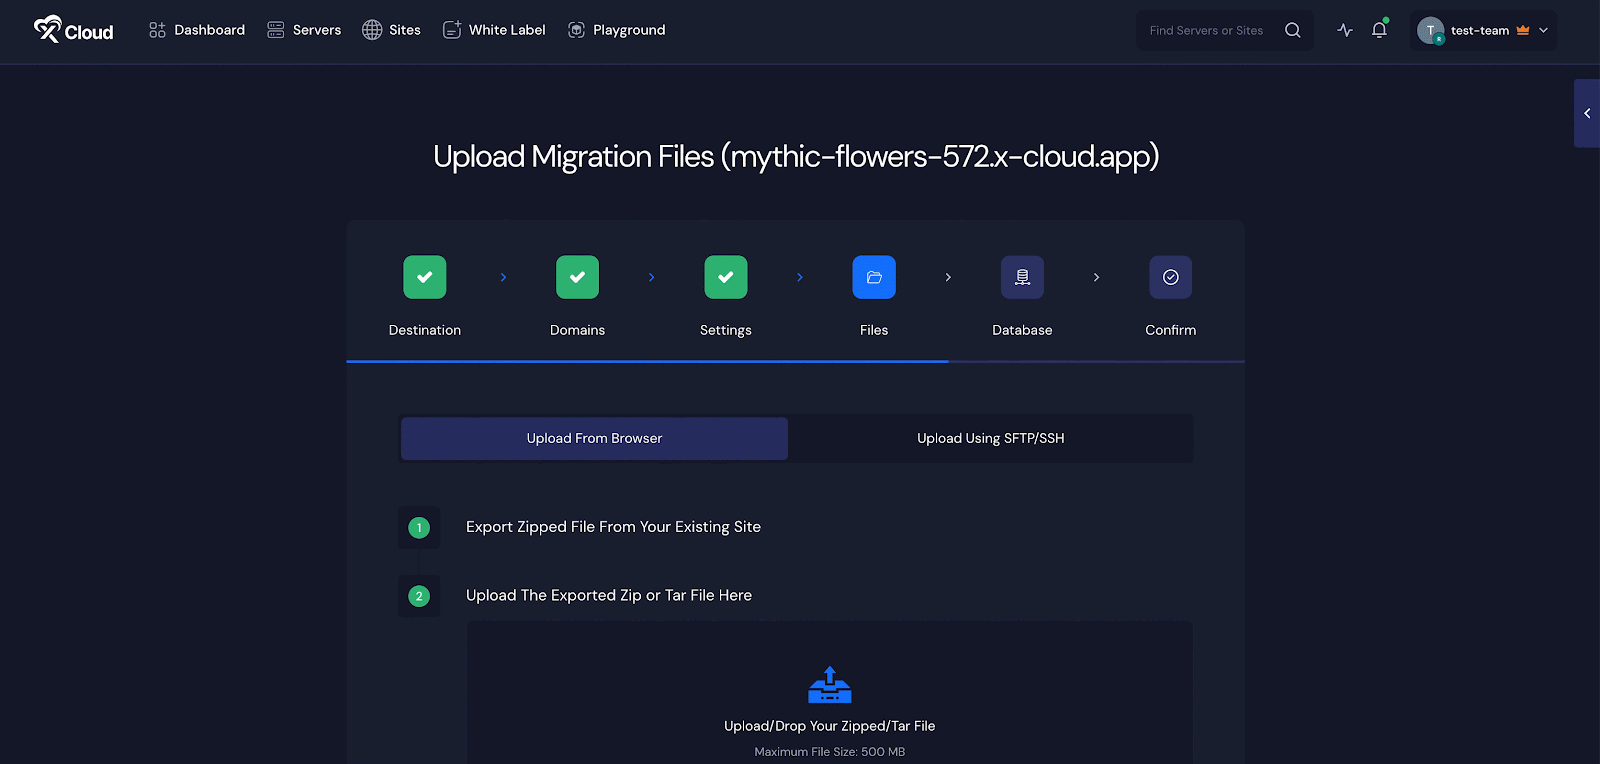
Task: Open the activity pulse icon
Action: click(1345, 30)
